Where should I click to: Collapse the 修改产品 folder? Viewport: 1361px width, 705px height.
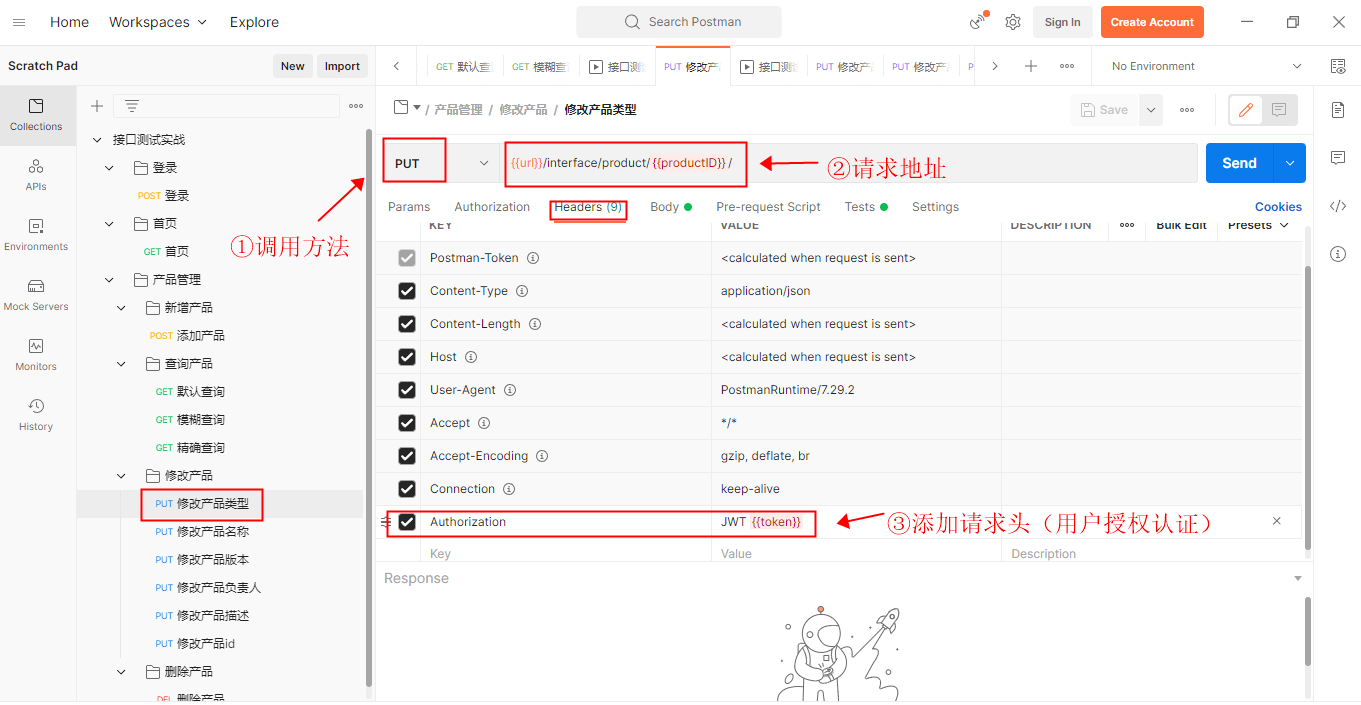pyautogui.click(x=121, y=476)
